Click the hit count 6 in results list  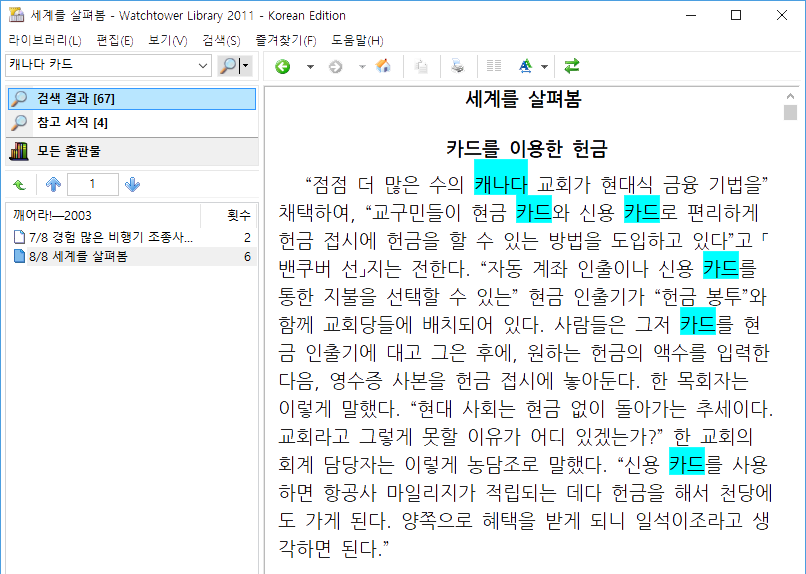(247, 256)
